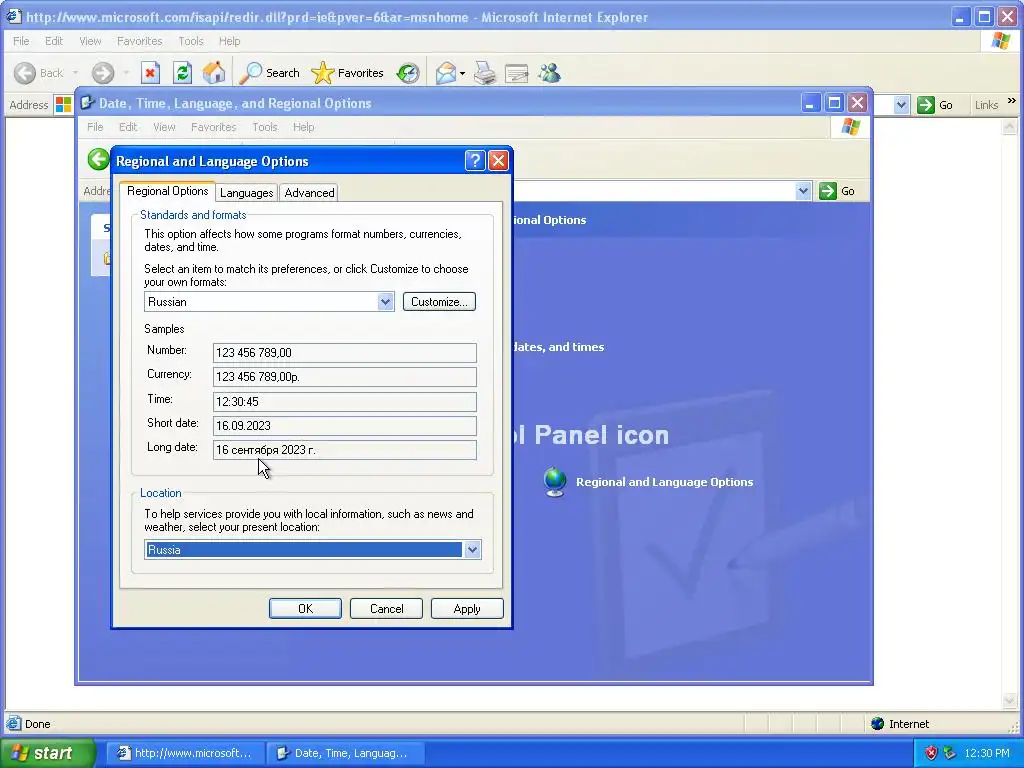1024x768 pixels.
Task: Switch to the Advanced tab
Action: coord(309,193)
